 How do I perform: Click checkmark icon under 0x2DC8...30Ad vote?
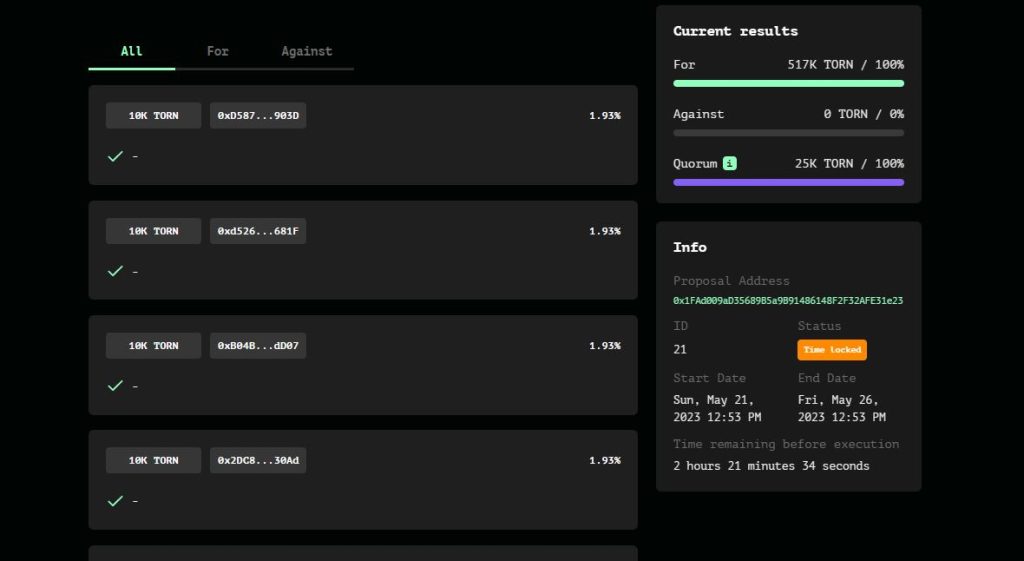pos(115,501)
